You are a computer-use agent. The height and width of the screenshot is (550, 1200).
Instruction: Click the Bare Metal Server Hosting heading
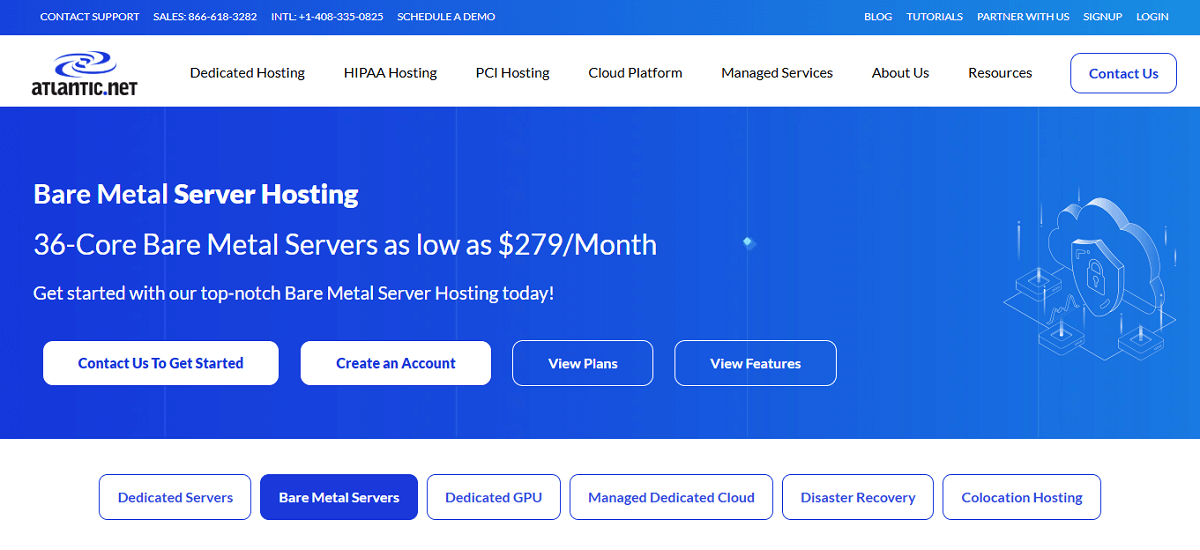196,194
